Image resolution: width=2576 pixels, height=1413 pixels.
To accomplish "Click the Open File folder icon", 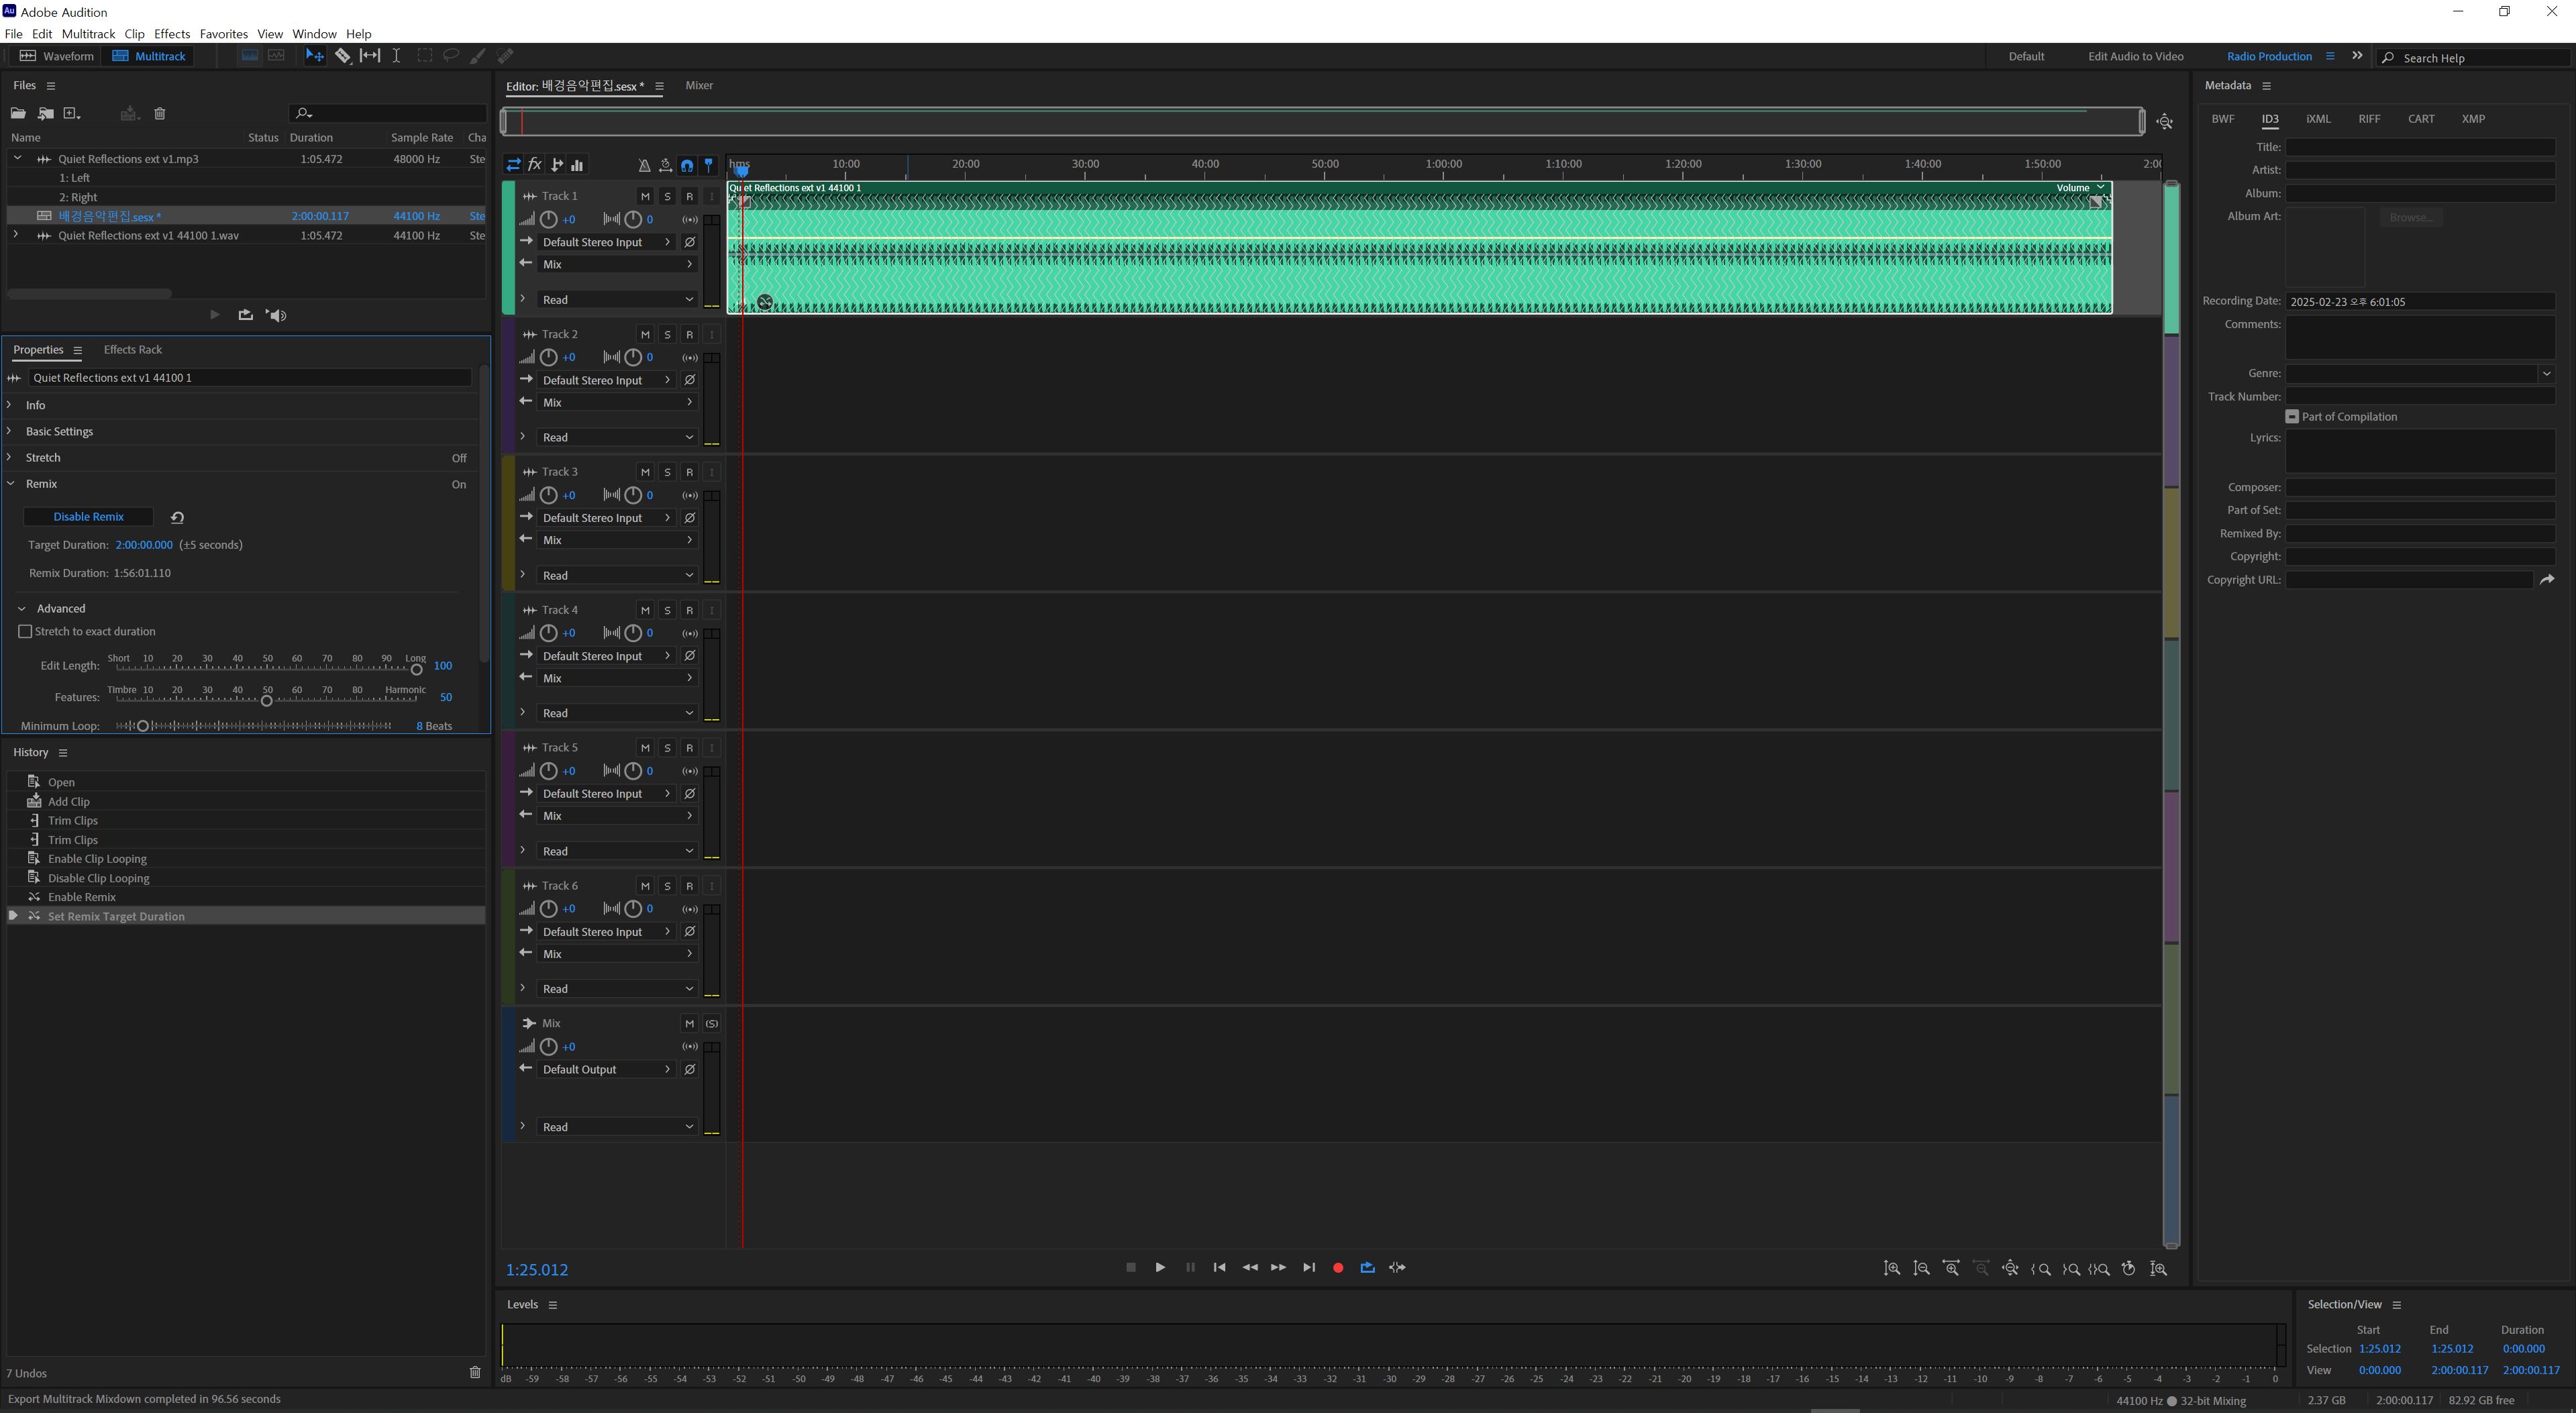I will [18, 113].
